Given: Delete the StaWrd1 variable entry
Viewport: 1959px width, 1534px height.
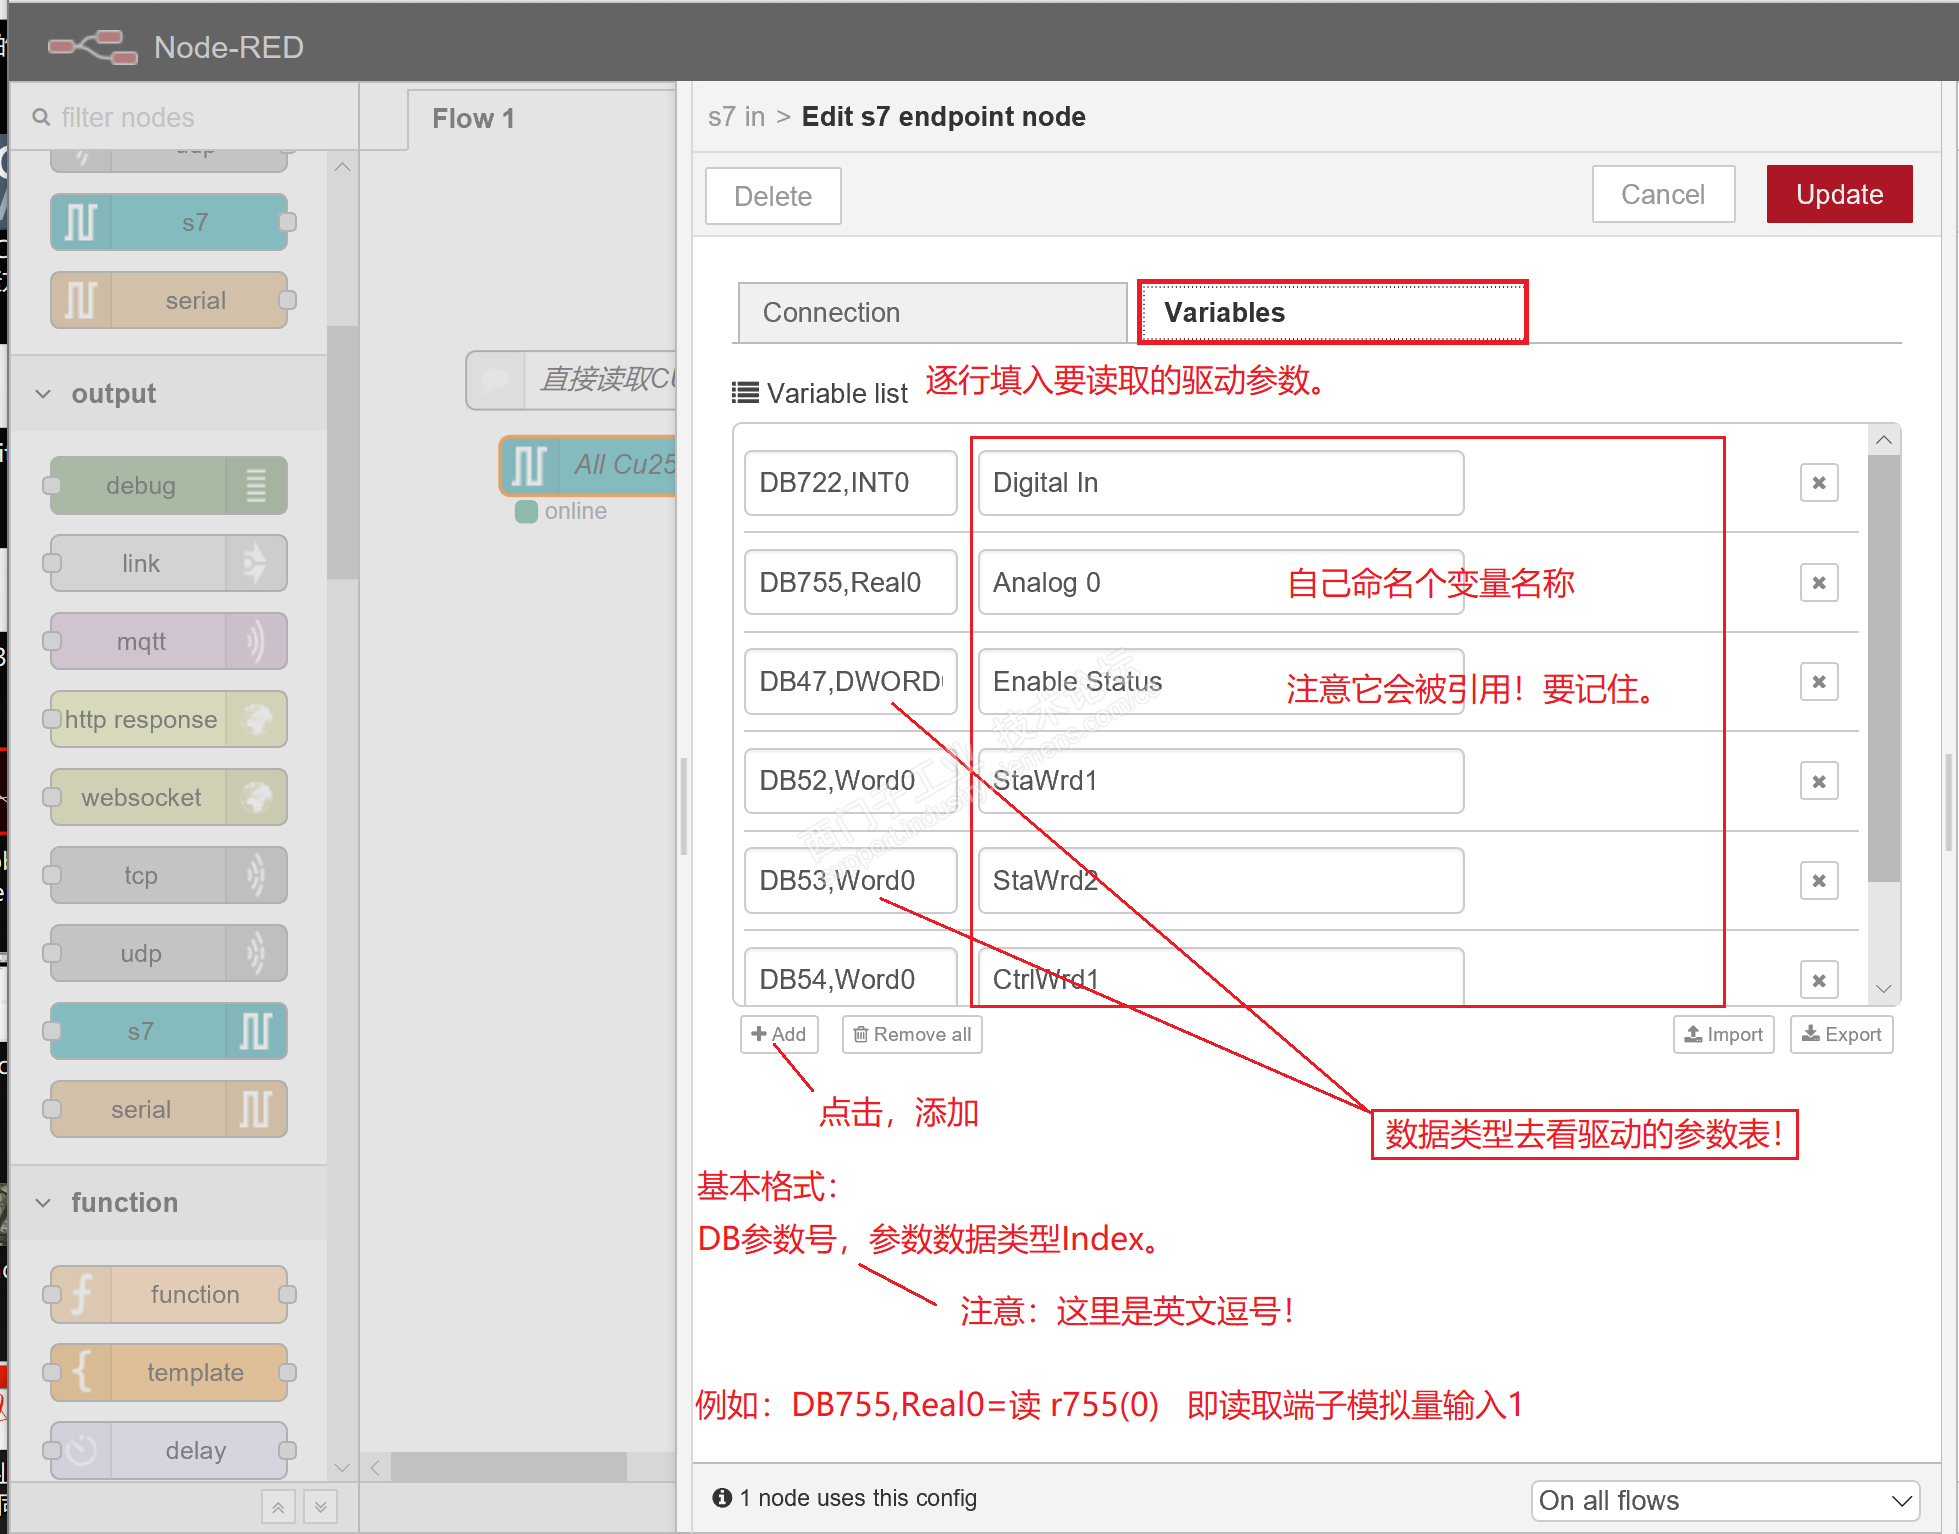Looking at the screenshot, I should [1818, 781].
